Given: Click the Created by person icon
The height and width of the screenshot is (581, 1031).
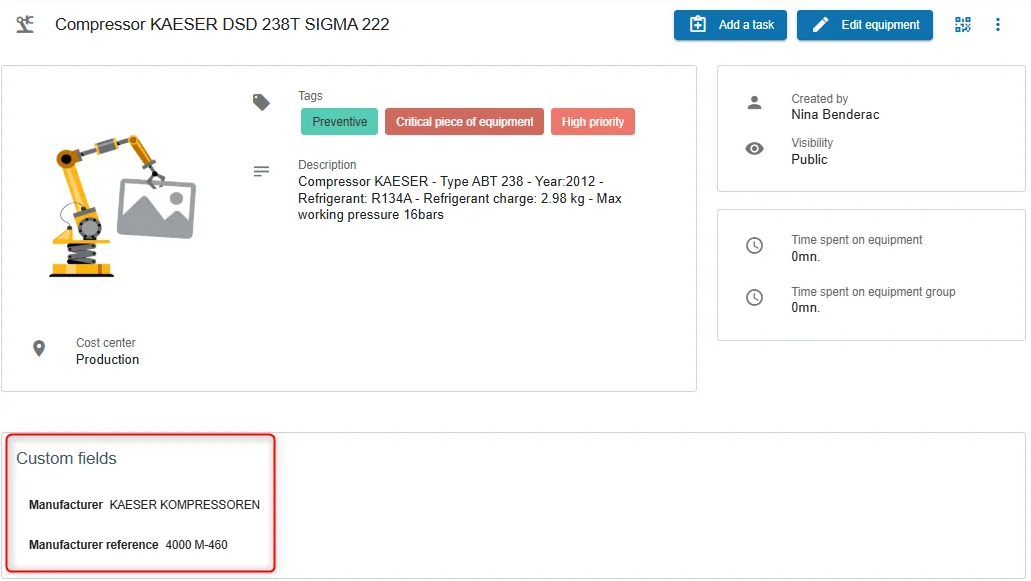Looking at the screenshot, I should [754, 103].
